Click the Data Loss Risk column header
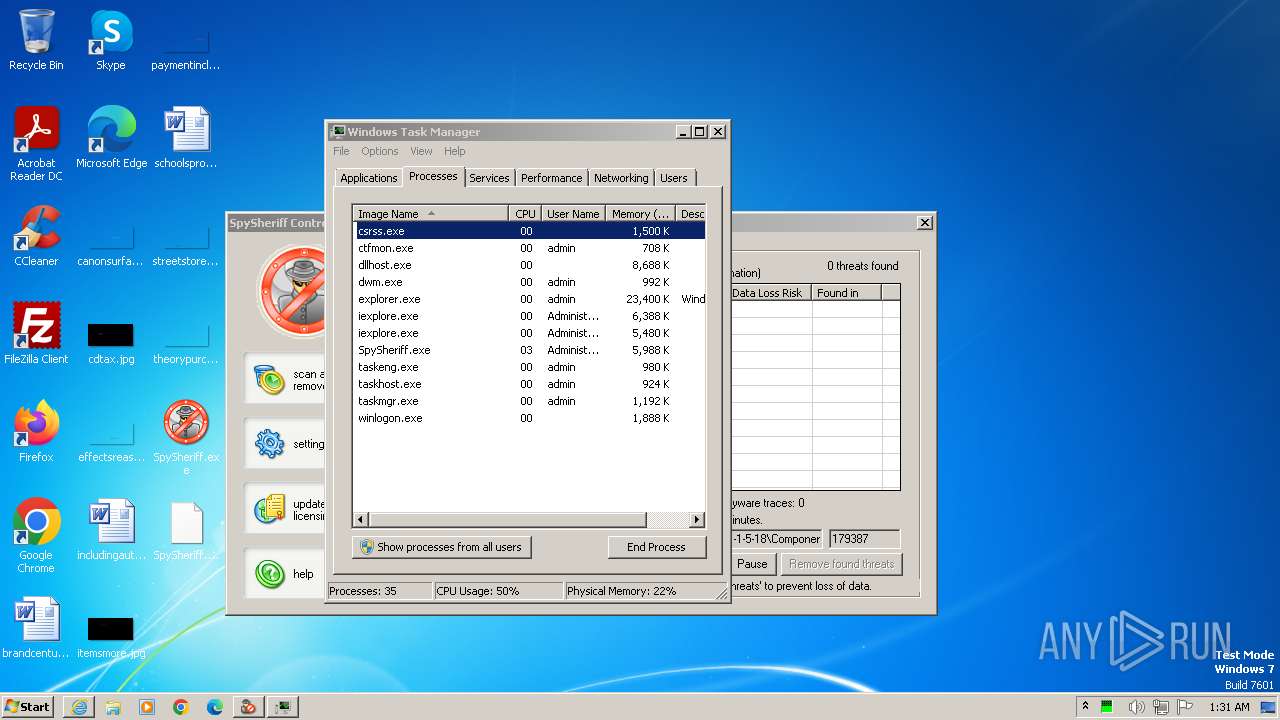Screen dimensions: 1280x720 [770, 293]
